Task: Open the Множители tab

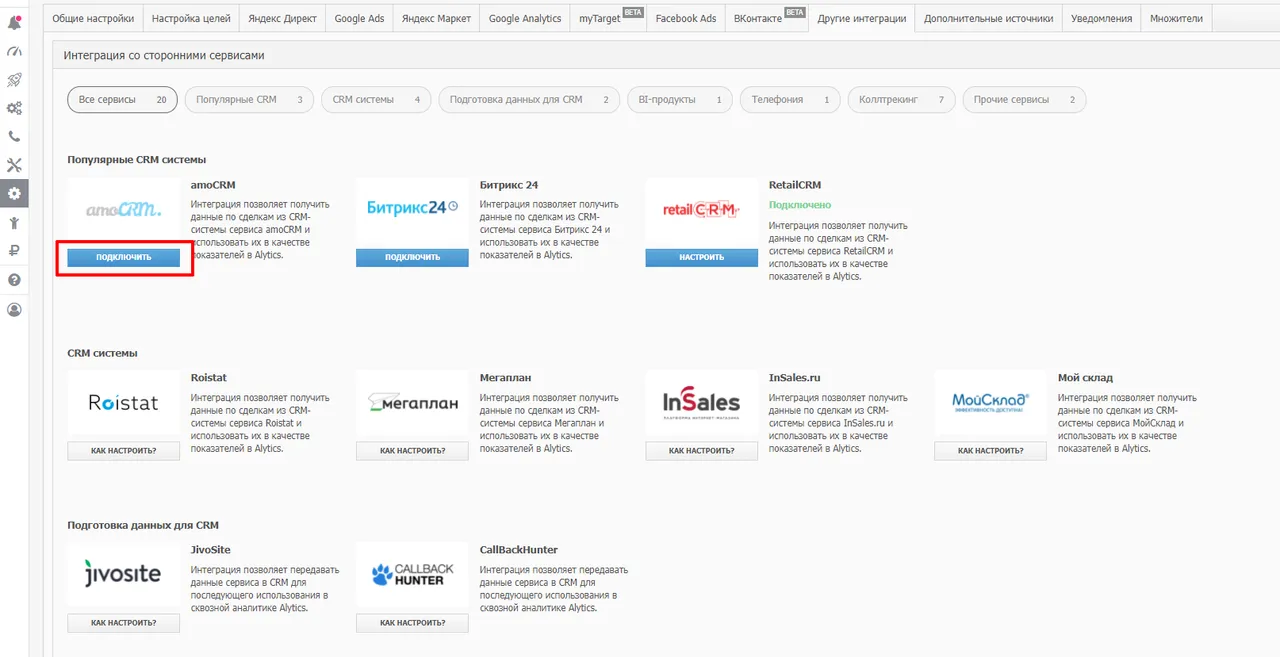Action: pyautogui.click(x=1177, y=18)
